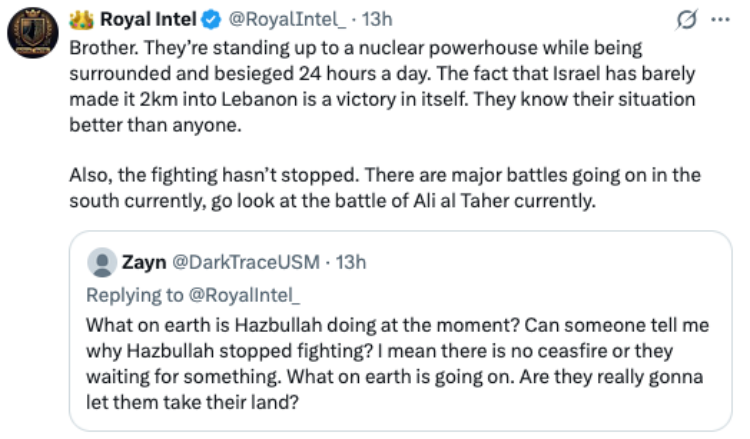The height and width of the screenshot is (439, 750).
Task: Open the Royal Intel display name
Action: point(148,20)
